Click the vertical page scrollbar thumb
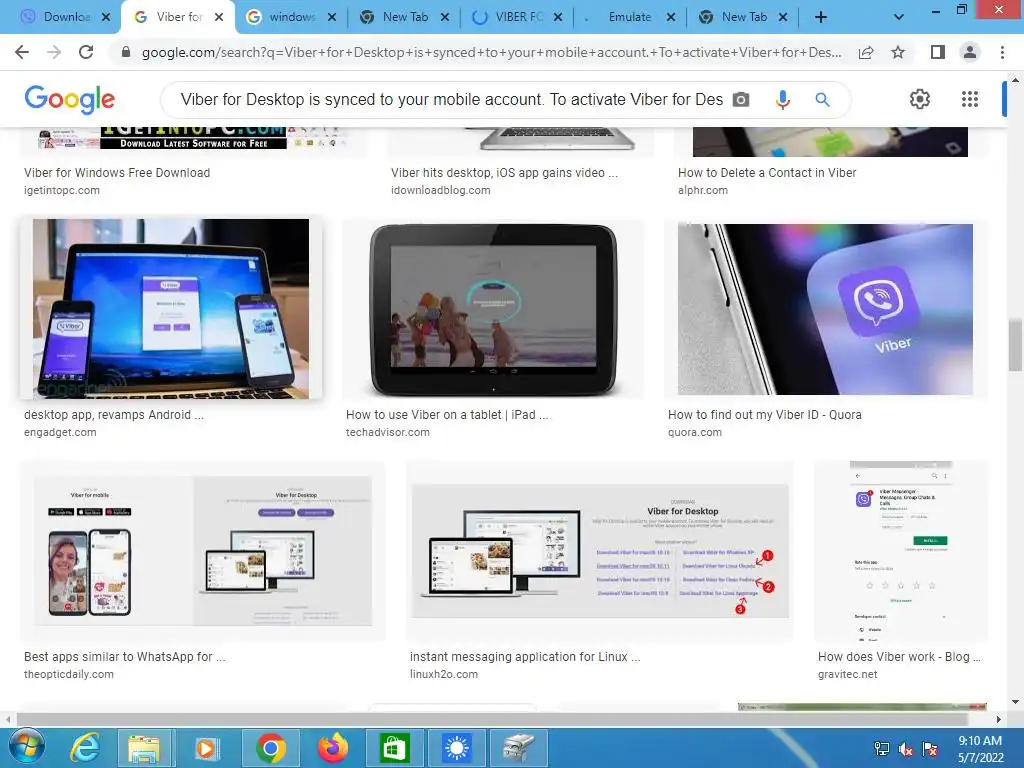Viewport: 1024px width, 768px height. click(x=1015, y=344)
